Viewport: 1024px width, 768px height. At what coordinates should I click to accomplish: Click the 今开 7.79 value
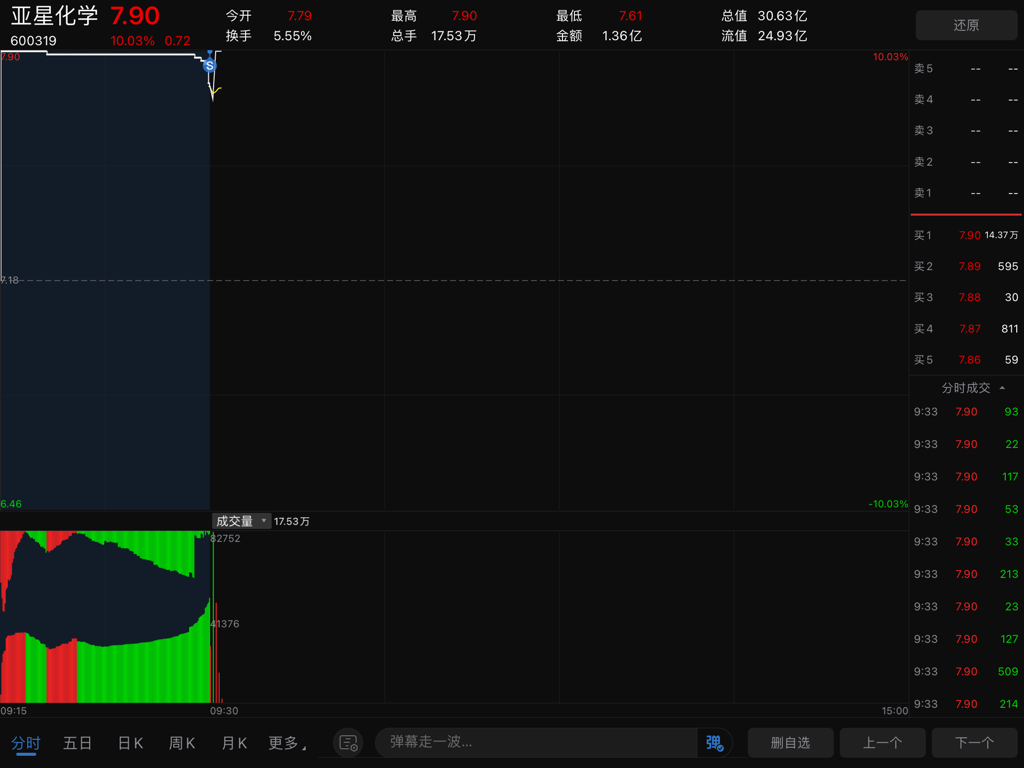coord(300,16)
